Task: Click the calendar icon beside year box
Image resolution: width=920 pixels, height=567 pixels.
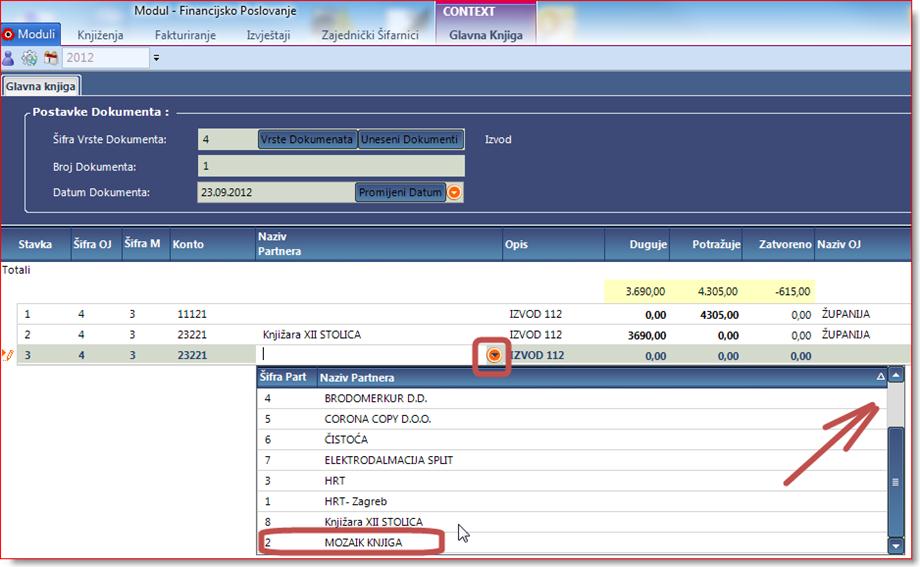Action: tap(51, 58)
